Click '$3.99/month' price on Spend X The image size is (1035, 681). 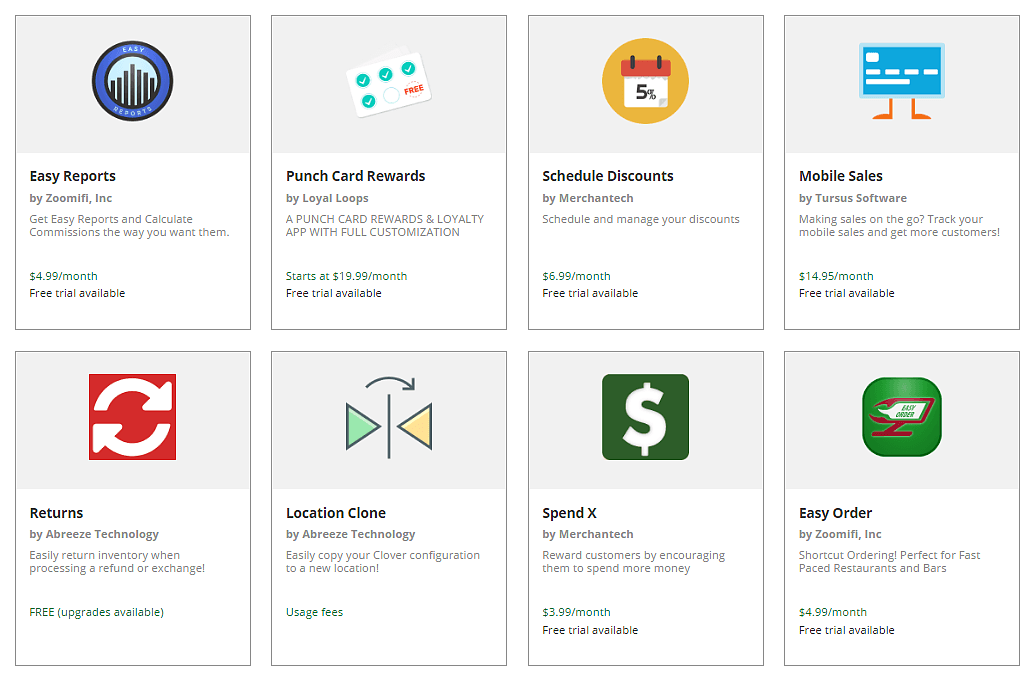(x=576, y=612)
